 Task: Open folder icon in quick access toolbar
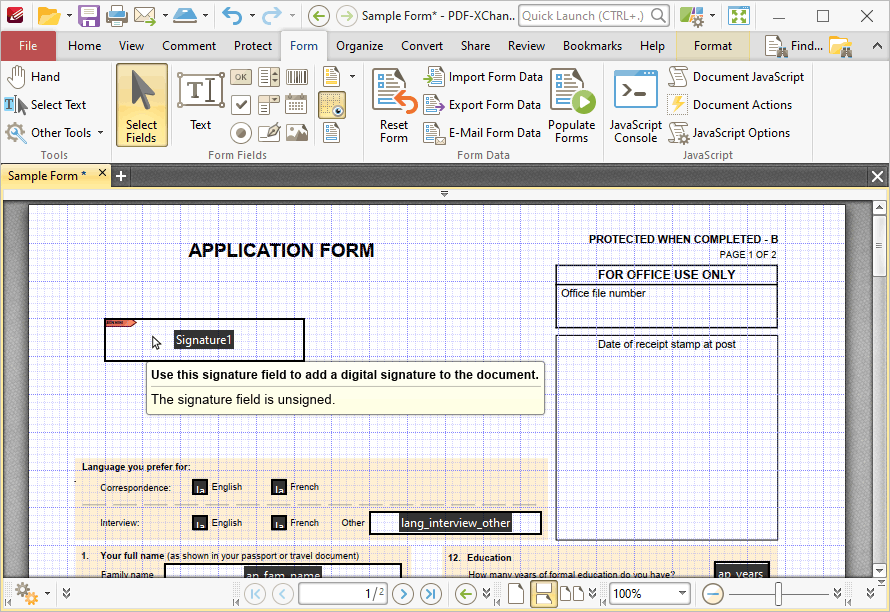click(49, 16)
